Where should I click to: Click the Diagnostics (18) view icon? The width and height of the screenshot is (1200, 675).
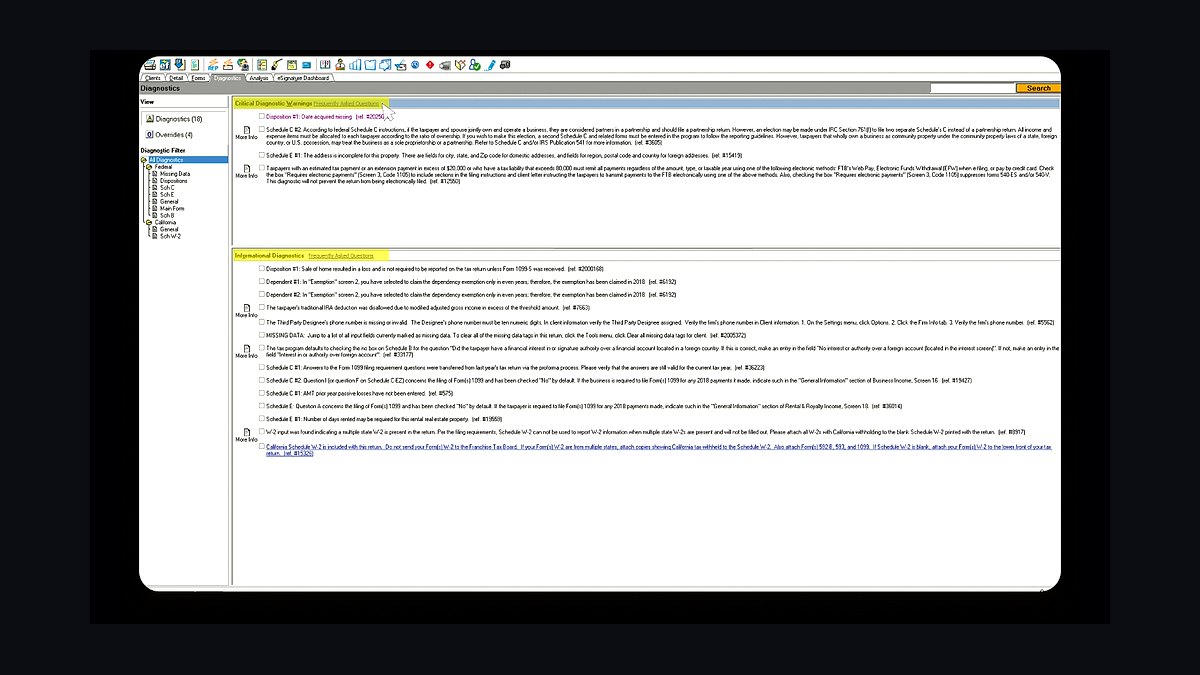tap(149, 119)
